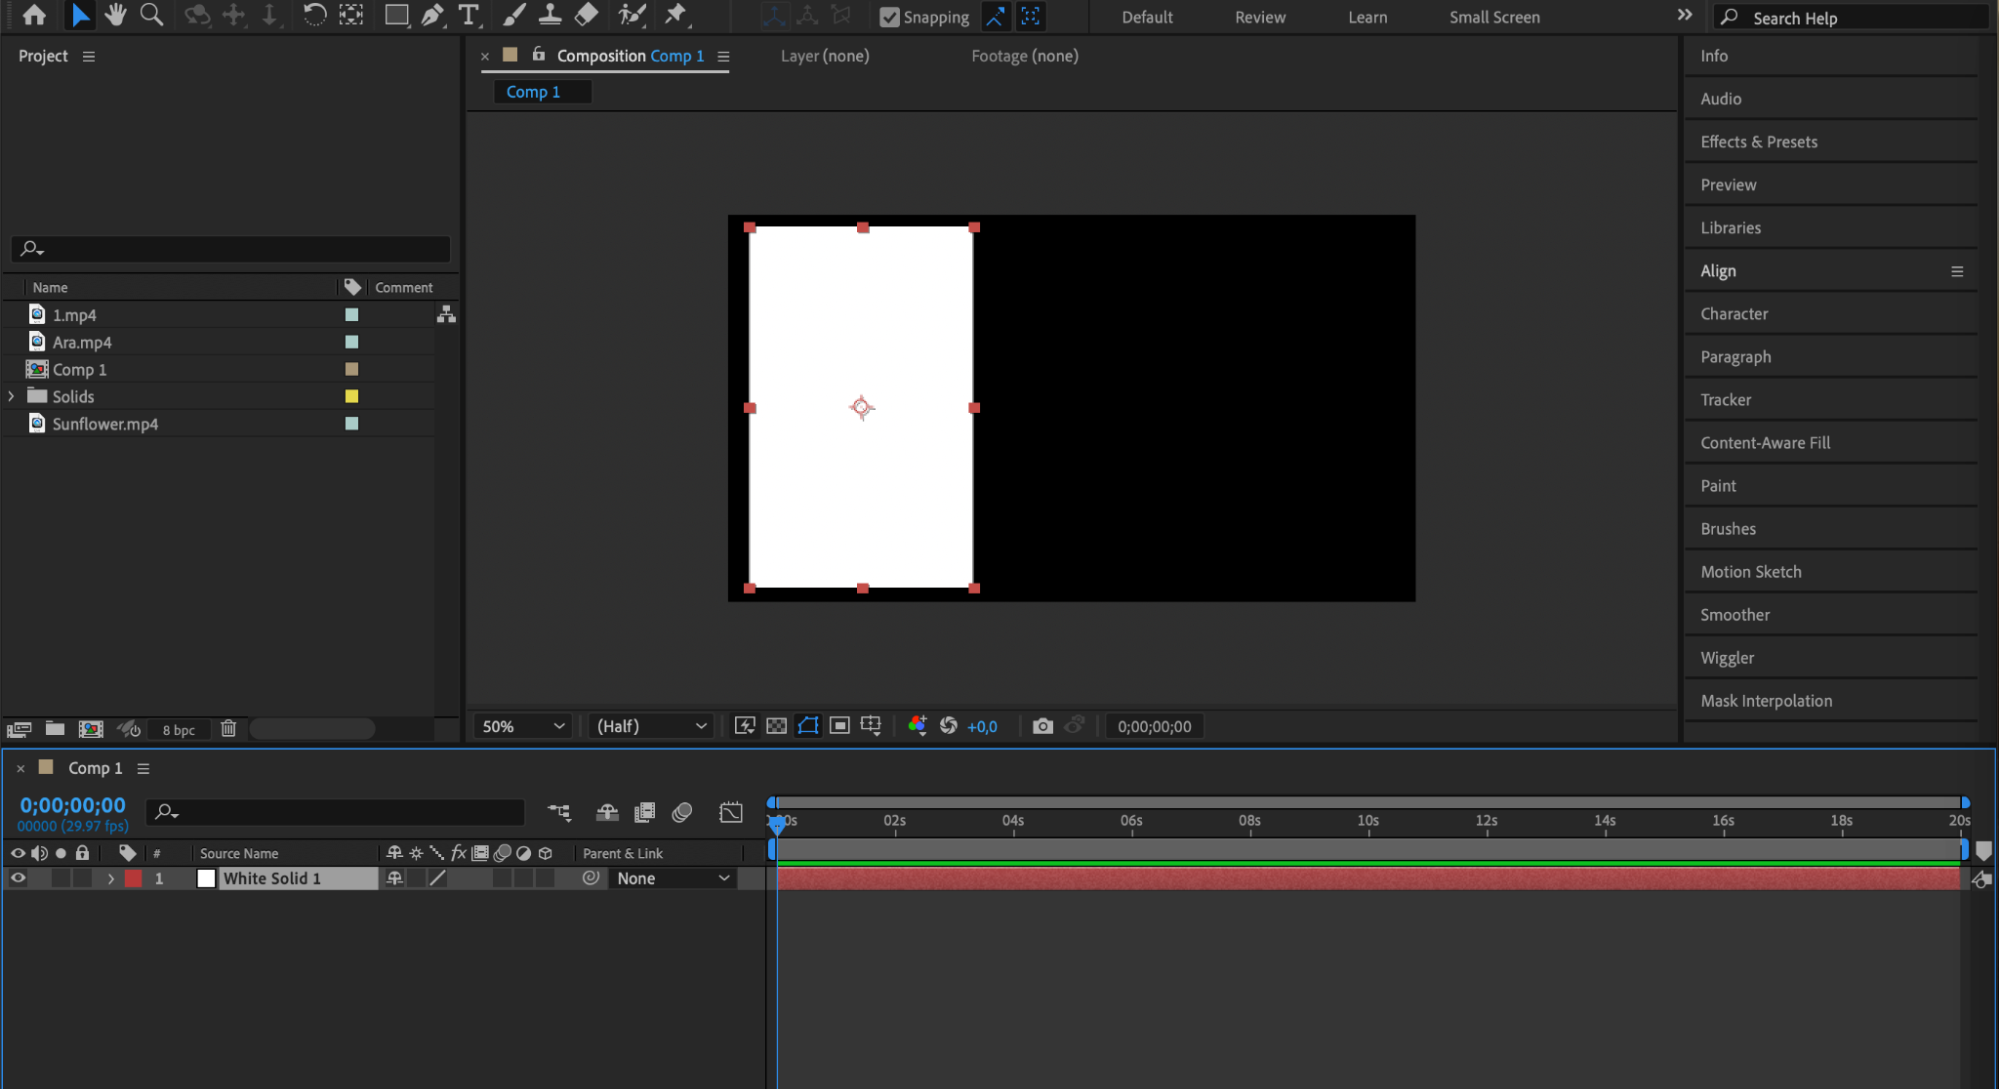Select the Rotation tool
This screenshot has height=1090, width=1999.
click(314, 15)
